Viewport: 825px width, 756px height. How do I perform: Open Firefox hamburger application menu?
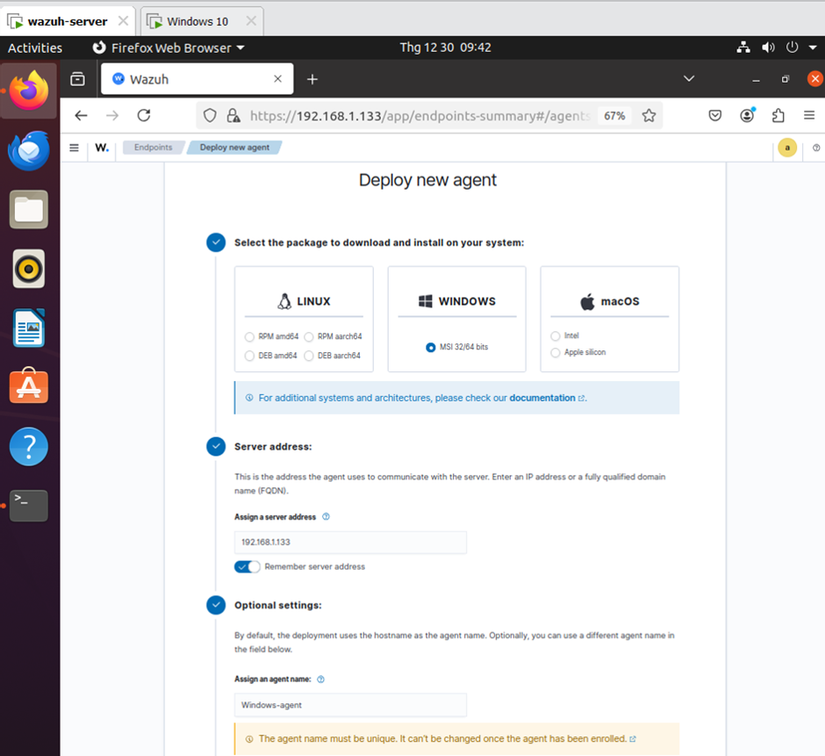click(x=809, y=116)
